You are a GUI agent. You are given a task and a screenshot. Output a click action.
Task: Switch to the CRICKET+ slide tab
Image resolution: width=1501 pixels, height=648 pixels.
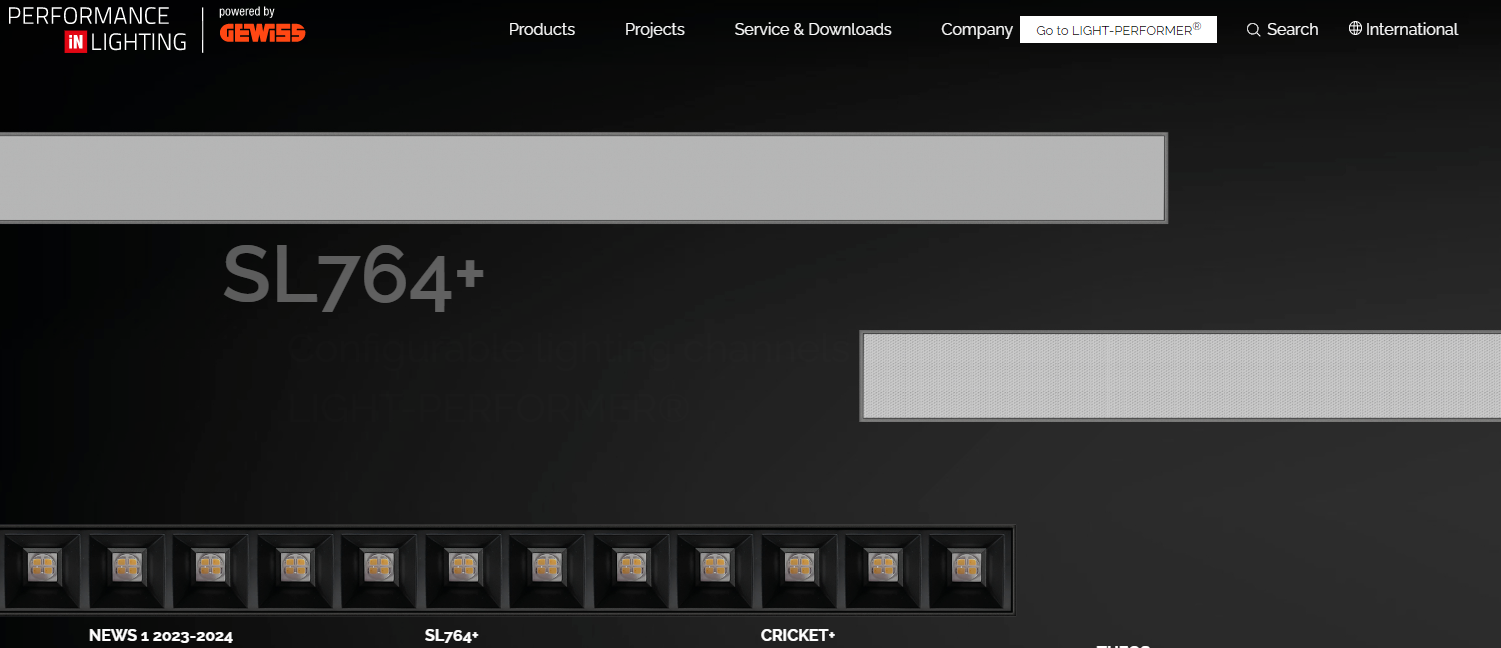coord(797,636)
